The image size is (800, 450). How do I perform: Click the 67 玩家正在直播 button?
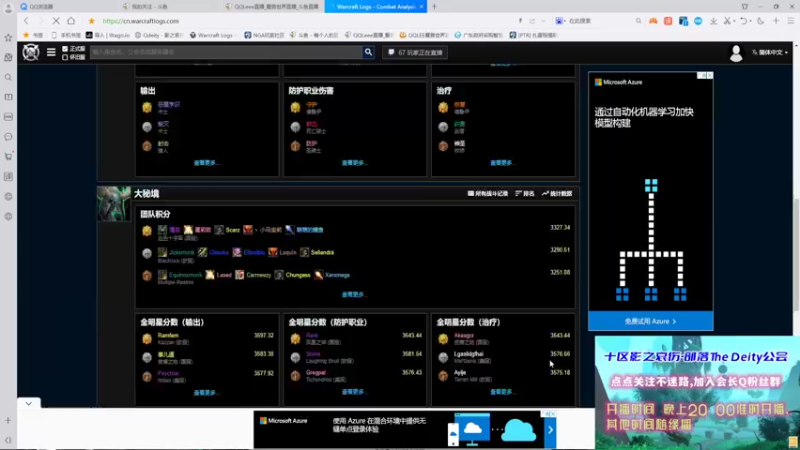pyautogui.click(x=415, y=52)
